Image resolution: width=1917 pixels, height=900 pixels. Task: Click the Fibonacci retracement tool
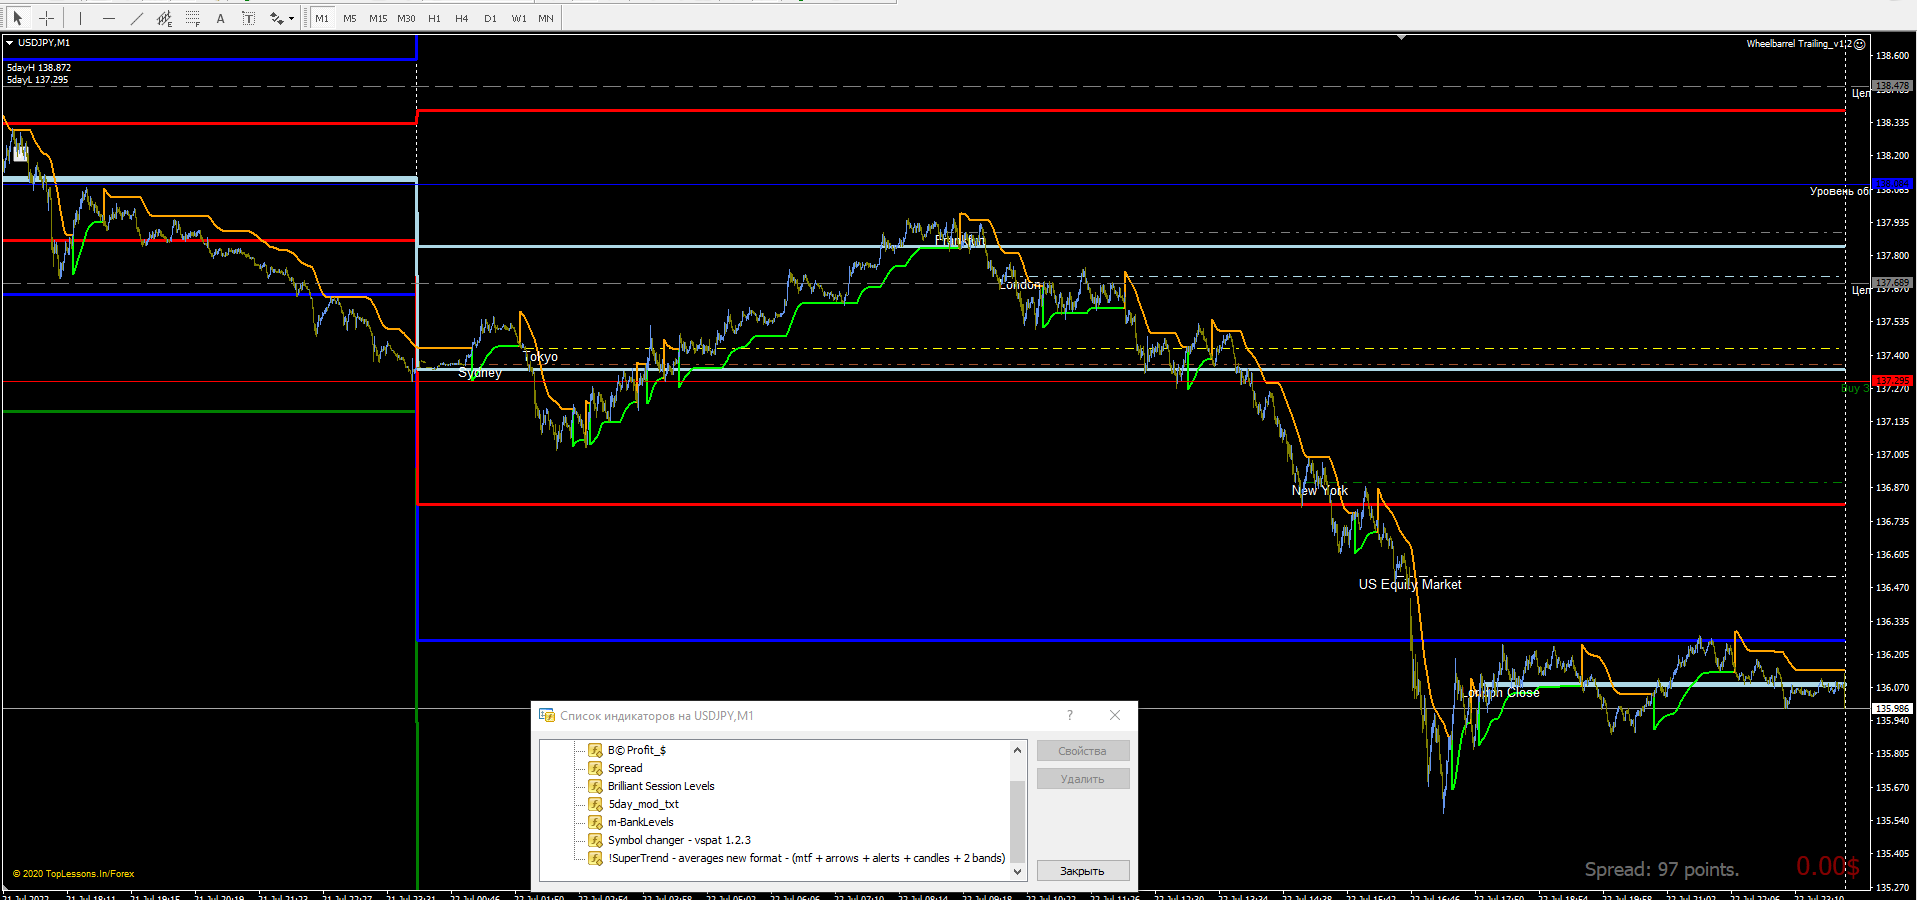193,18
